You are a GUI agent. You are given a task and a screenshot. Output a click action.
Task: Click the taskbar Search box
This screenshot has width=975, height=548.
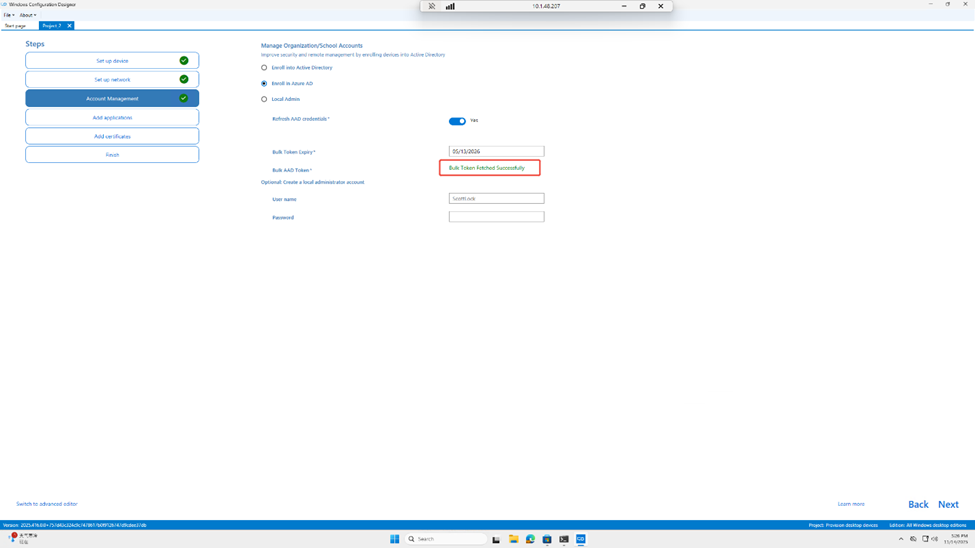click(446, 539)
